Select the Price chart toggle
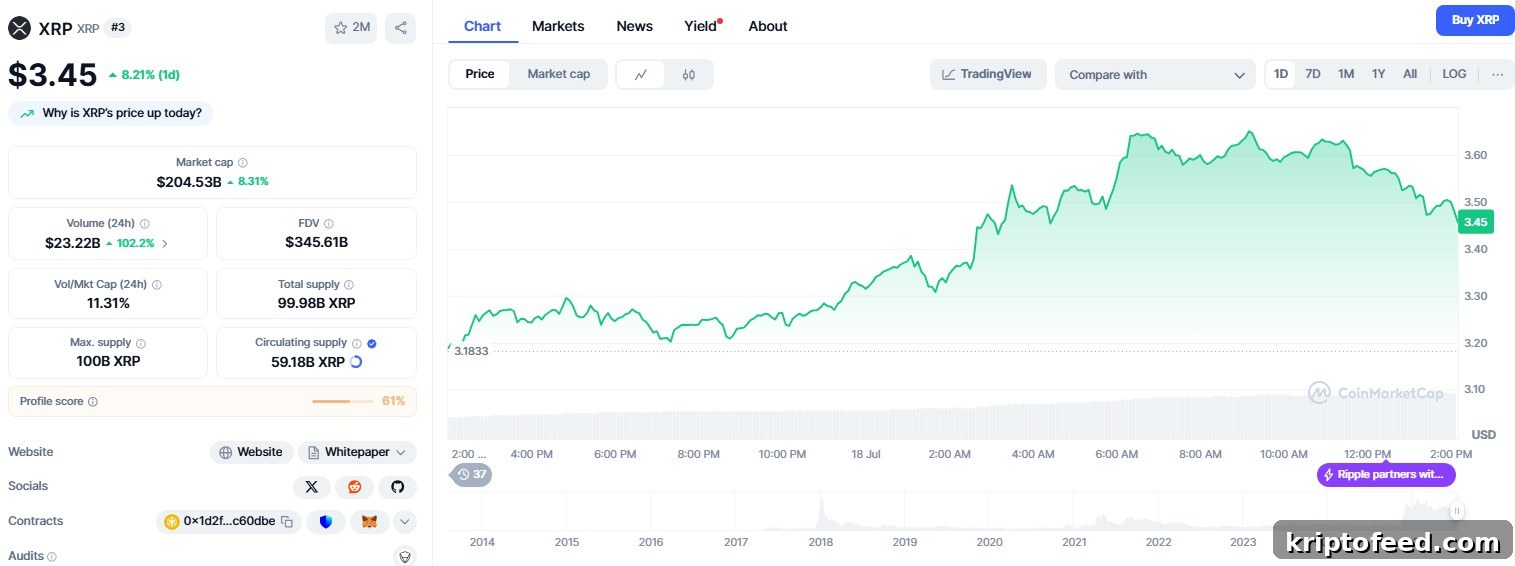1515x566 pixels. point(480,74)
